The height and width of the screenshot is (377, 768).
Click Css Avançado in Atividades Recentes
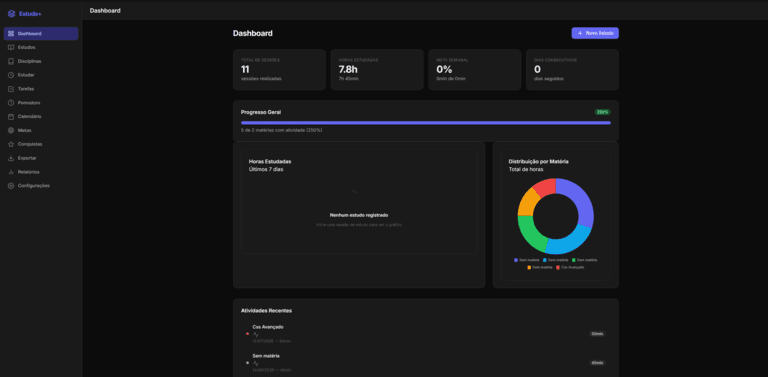point(268,327)
